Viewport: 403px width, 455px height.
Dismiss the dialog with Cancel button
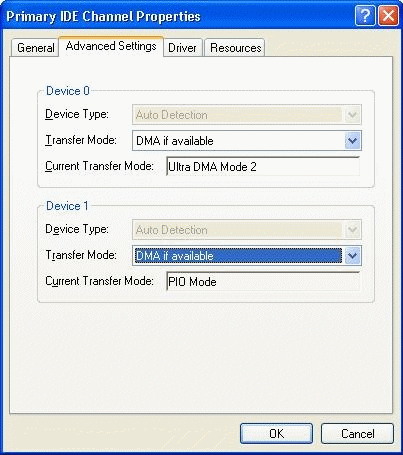click(x=357, y=434)
